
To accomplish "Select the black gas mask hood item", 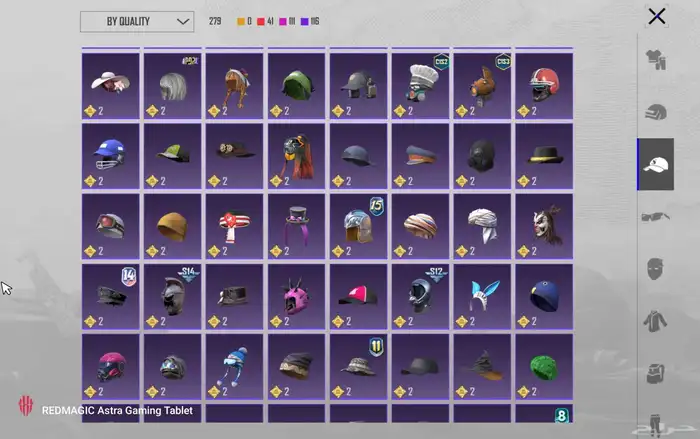I will [482, 156].
